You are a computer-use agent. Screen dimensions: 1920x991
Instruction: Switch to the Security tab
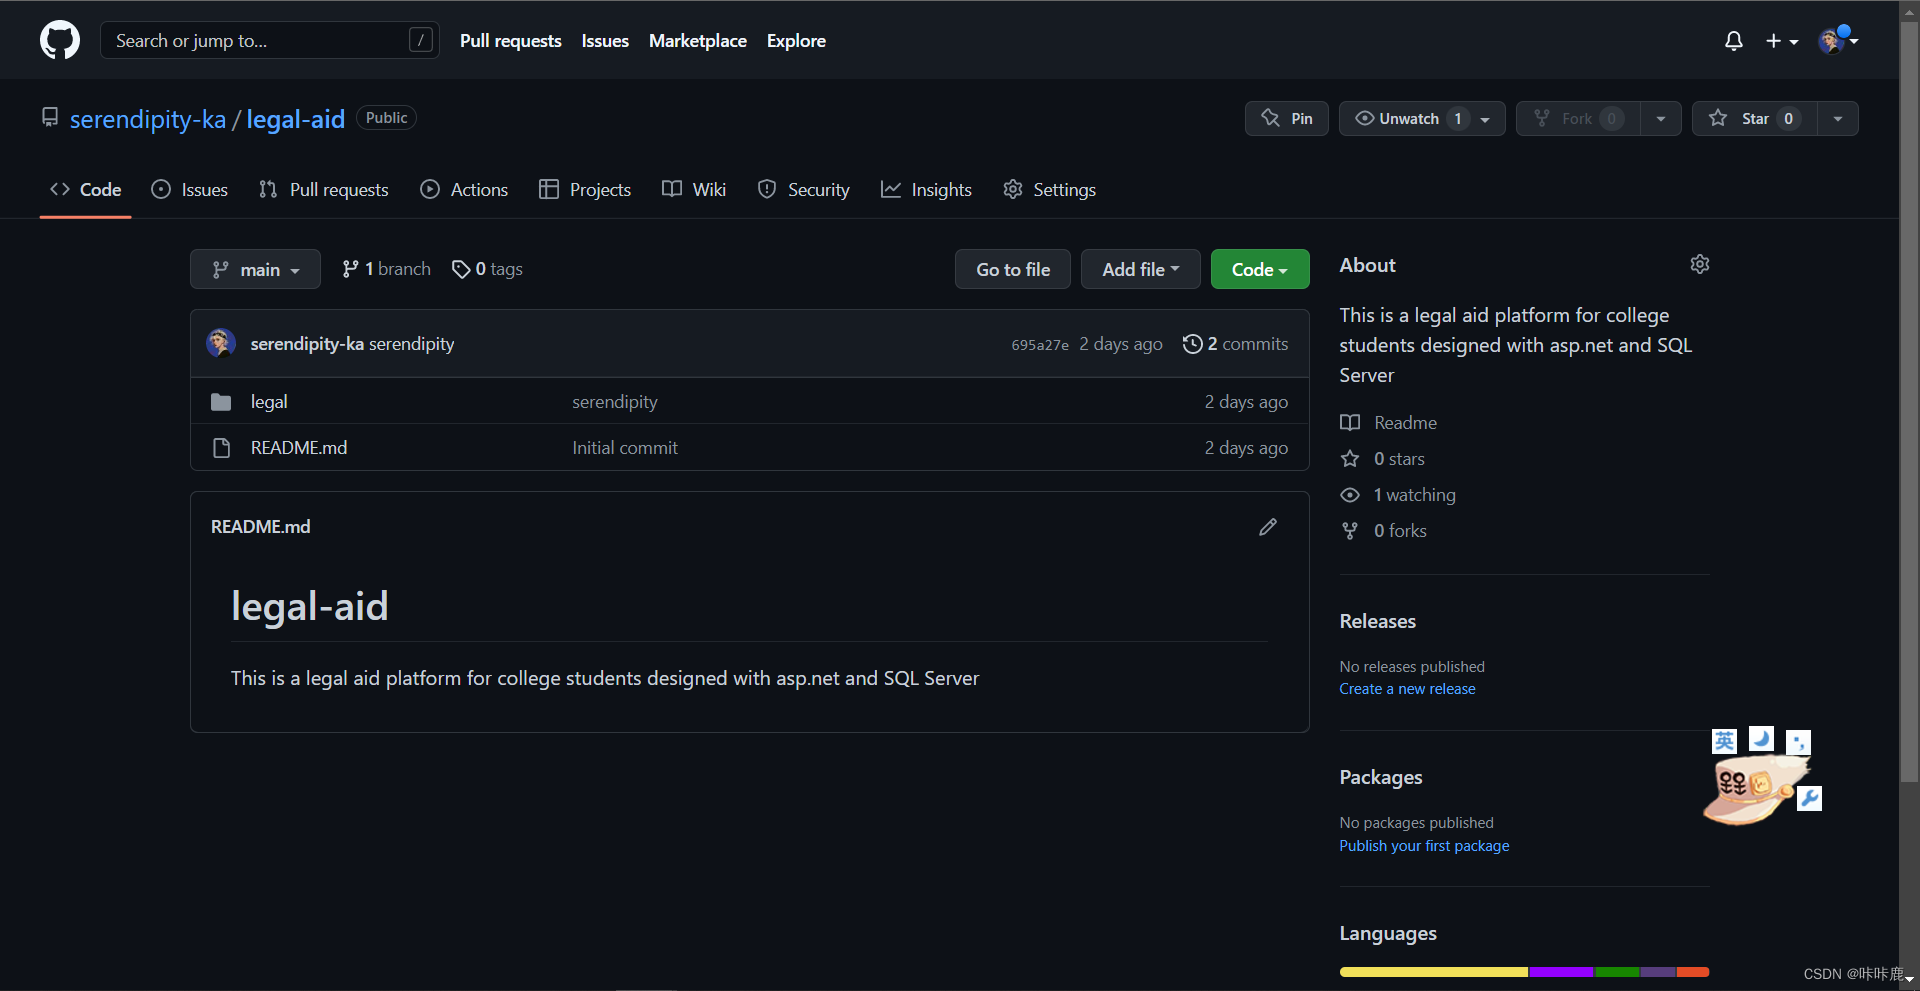point(804,189)
